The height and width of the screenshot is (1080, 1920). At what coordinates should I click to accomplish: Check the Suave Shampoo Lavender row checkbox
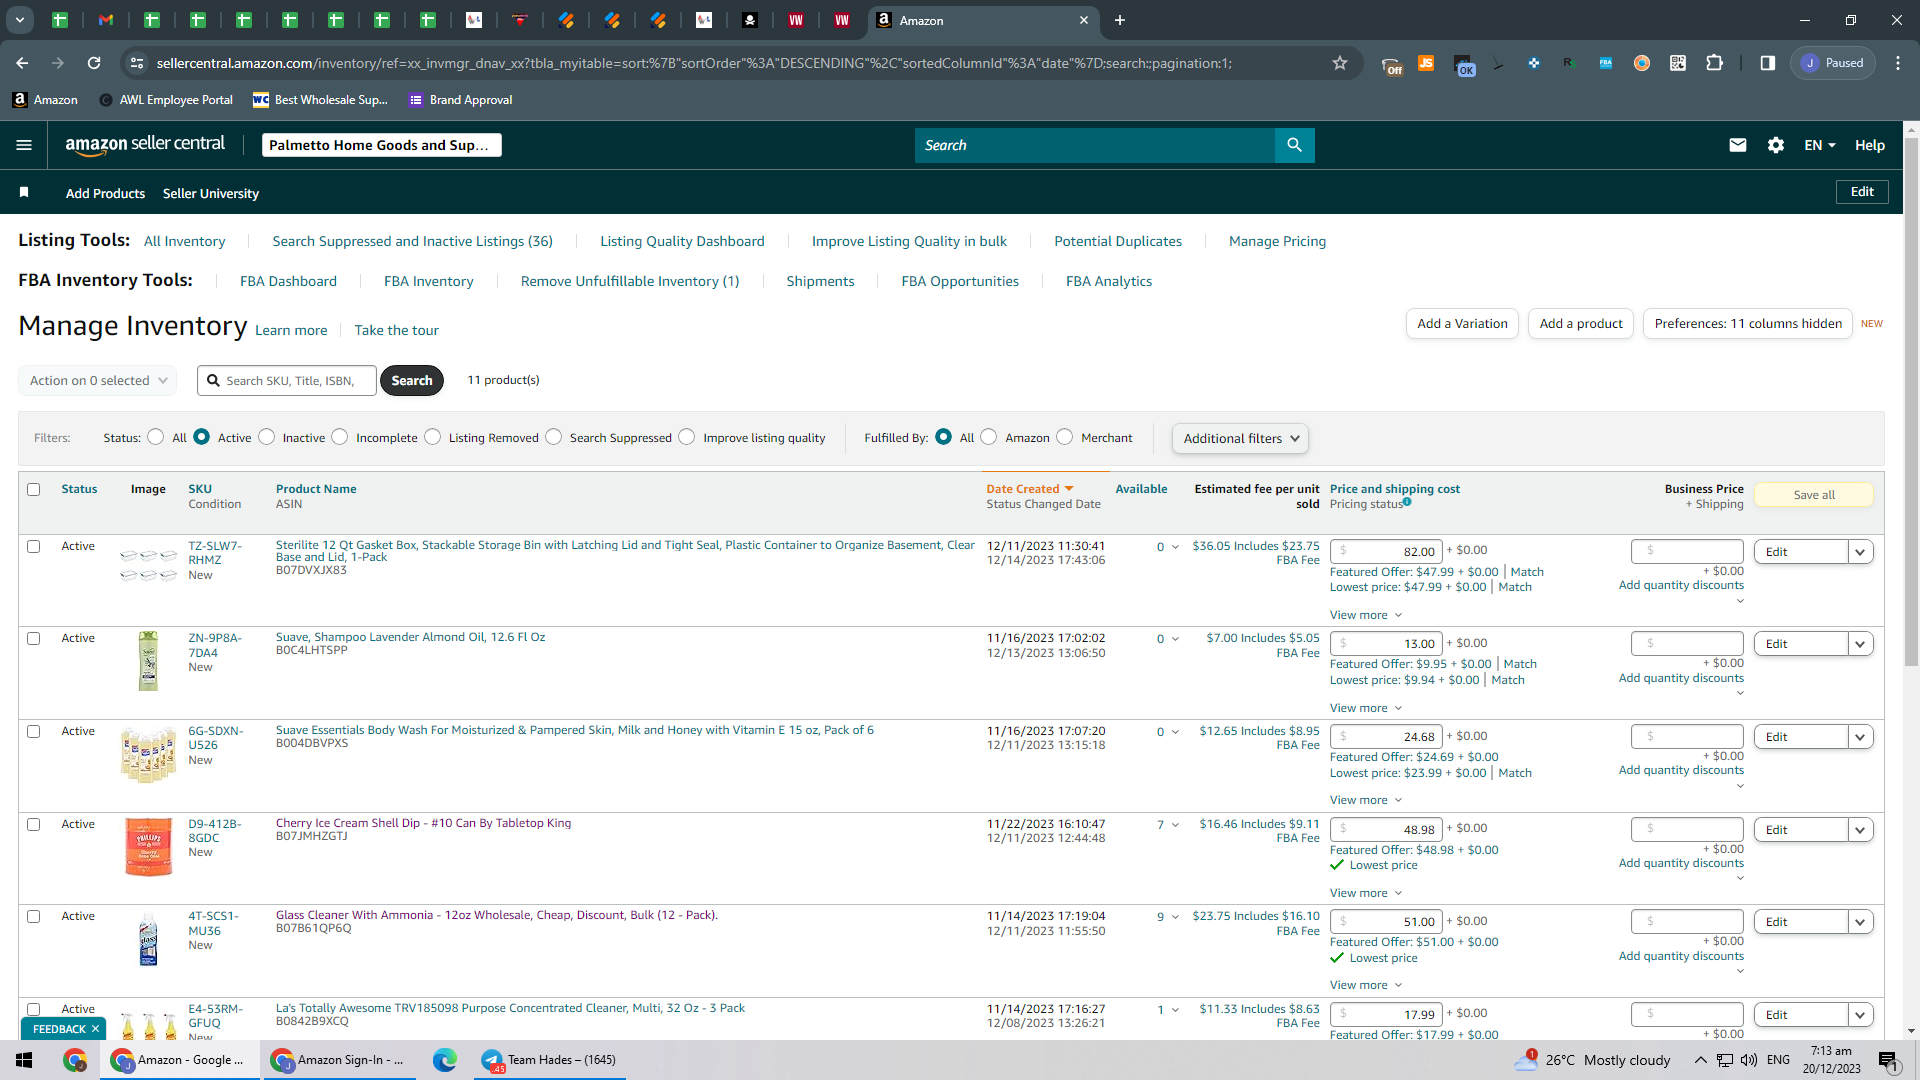pos(34,639)
